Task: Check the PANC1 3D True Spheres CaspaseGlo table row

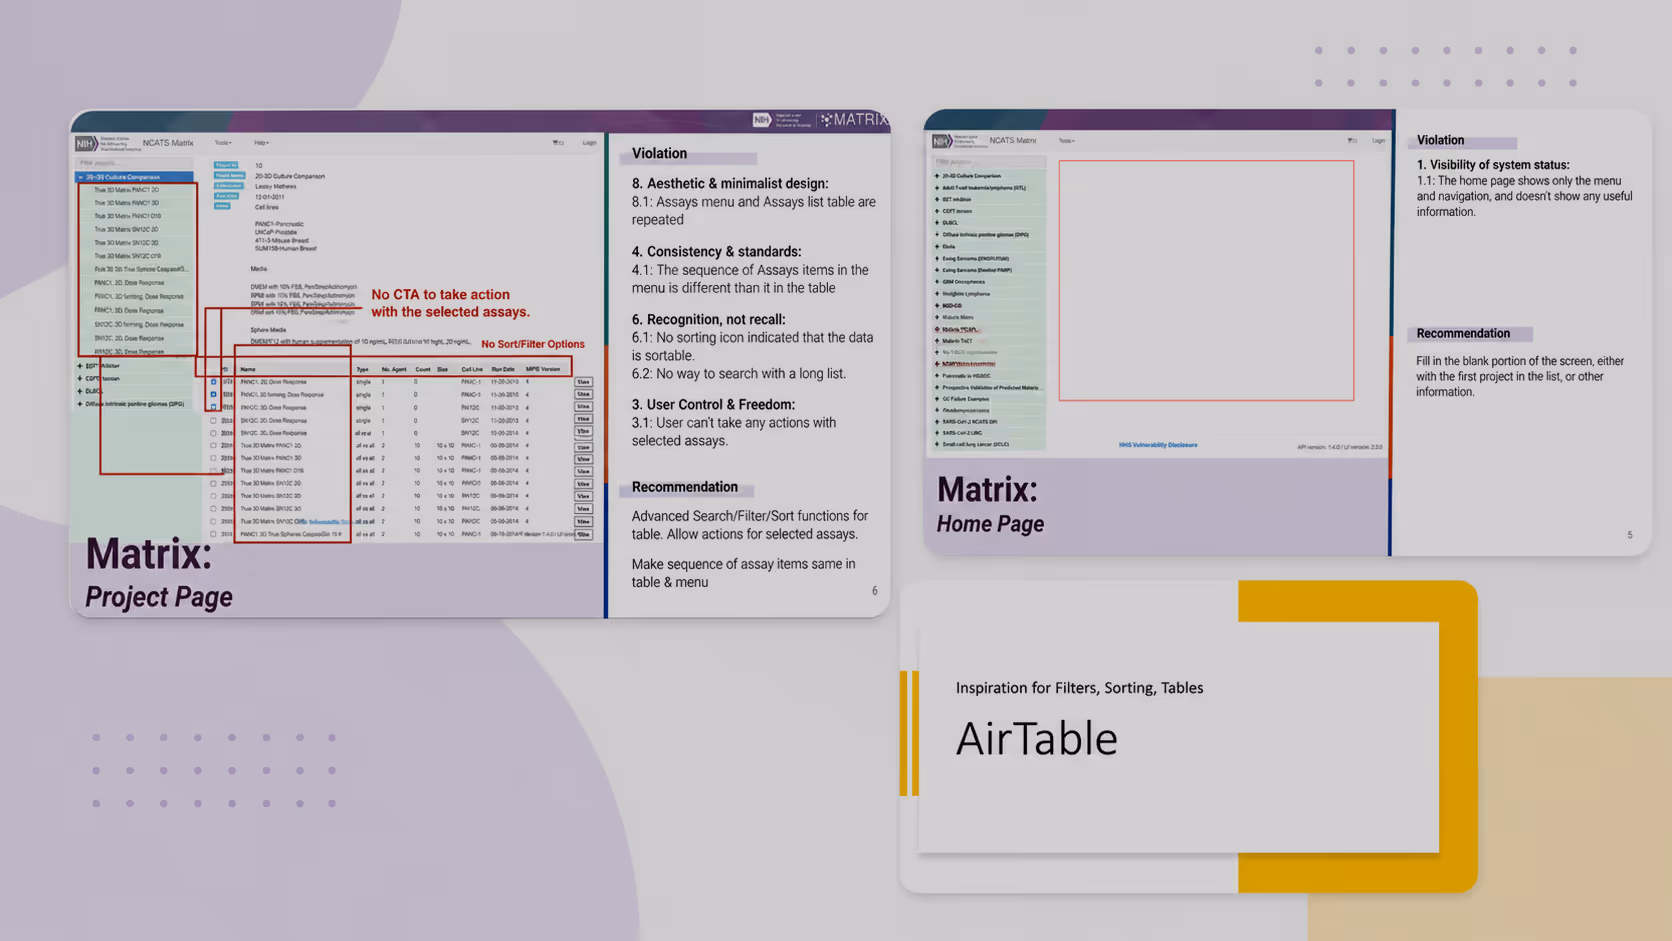Action: 213,534
